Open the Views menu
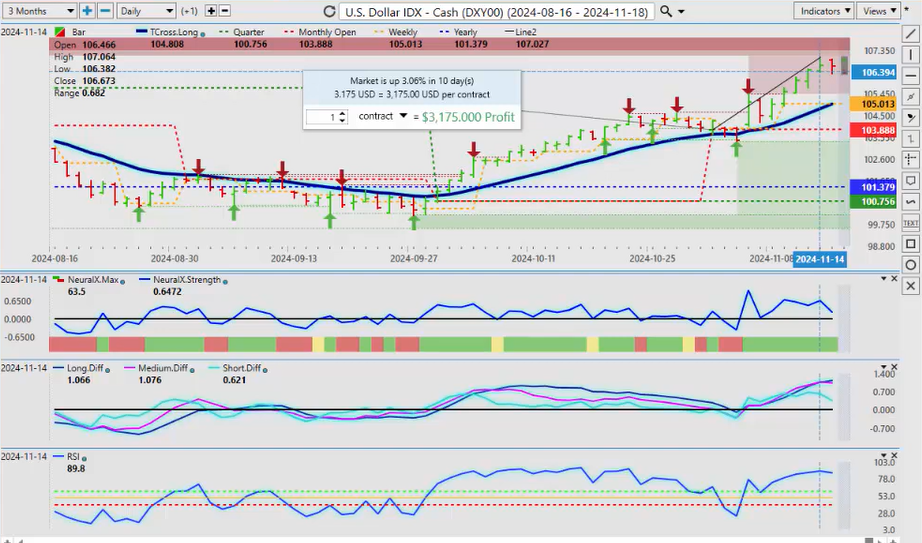The height and width of the screenshot is (543, 922). (878, 10)
